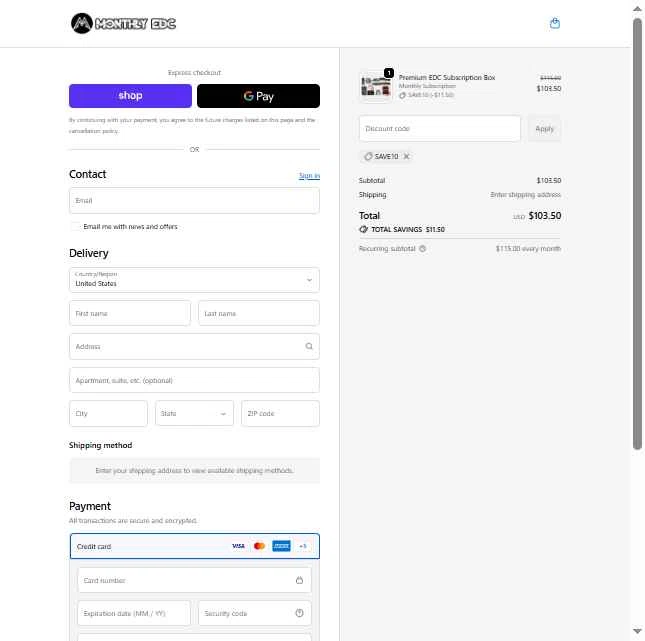Pay with the purple Shop button
Viewport: 645px width, 641px height.
click(x=130, y=96)
